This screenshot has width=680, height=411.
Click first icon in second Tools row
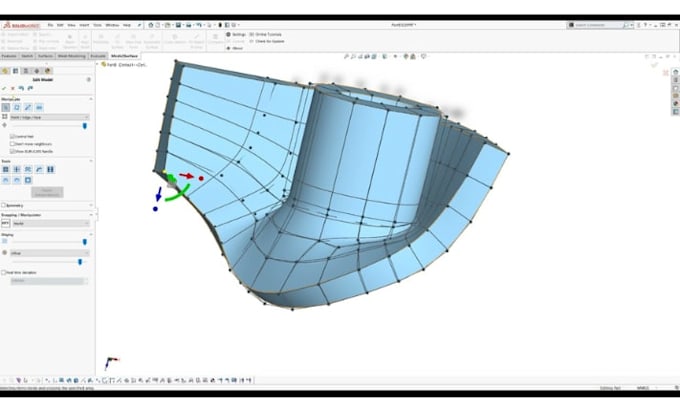point(6,180)
